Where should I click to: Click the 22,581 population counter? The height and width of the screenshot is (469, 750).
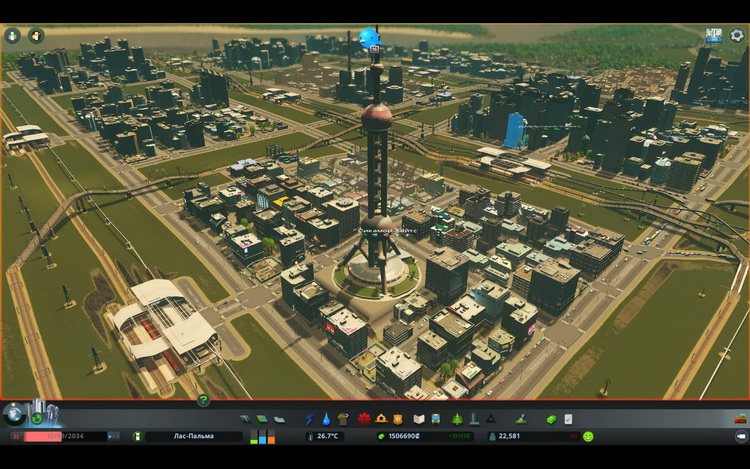click(533, 436)
